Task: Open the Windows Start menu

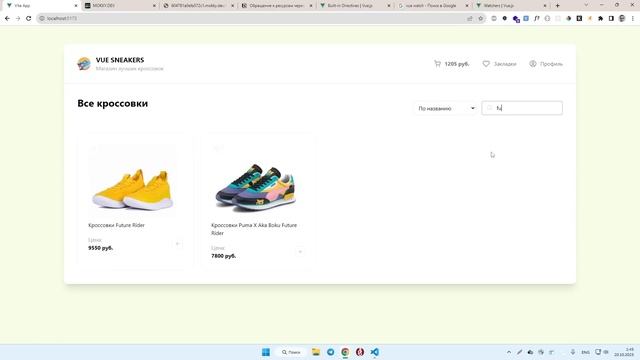Action: click(x=266, y=352)
